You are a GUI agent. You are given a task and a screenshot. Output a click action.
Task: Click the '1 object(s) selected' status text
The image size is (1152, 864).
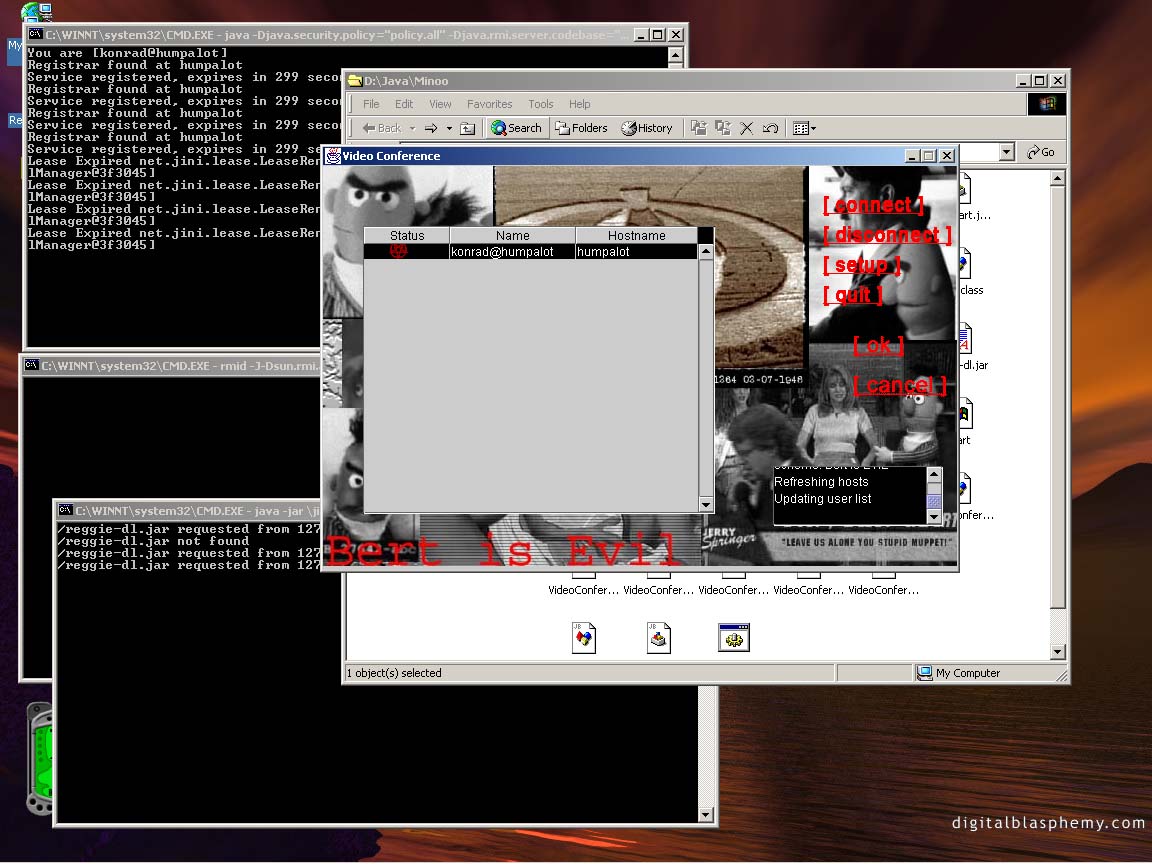pos(394,673)
